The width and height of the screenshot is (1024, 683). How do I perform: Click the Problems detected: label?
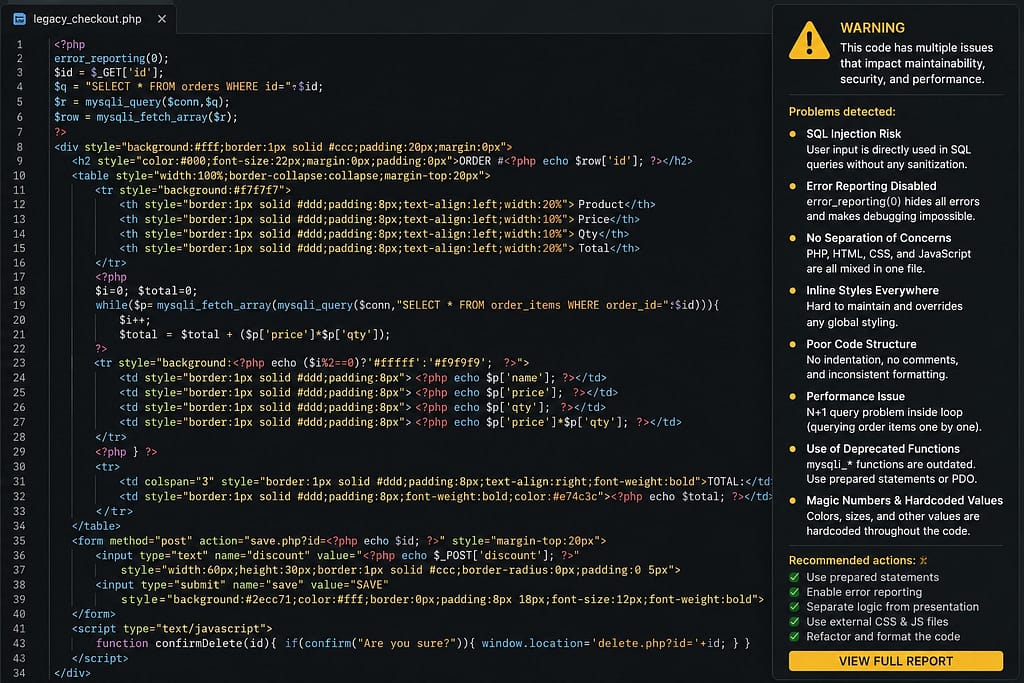[842, 112]
